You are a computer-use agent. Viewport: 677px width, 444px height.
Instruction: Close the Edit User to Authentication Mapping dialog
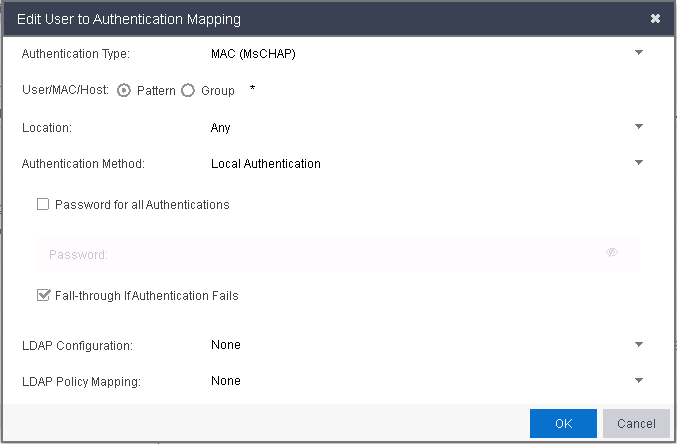click(x=655, y=19)
